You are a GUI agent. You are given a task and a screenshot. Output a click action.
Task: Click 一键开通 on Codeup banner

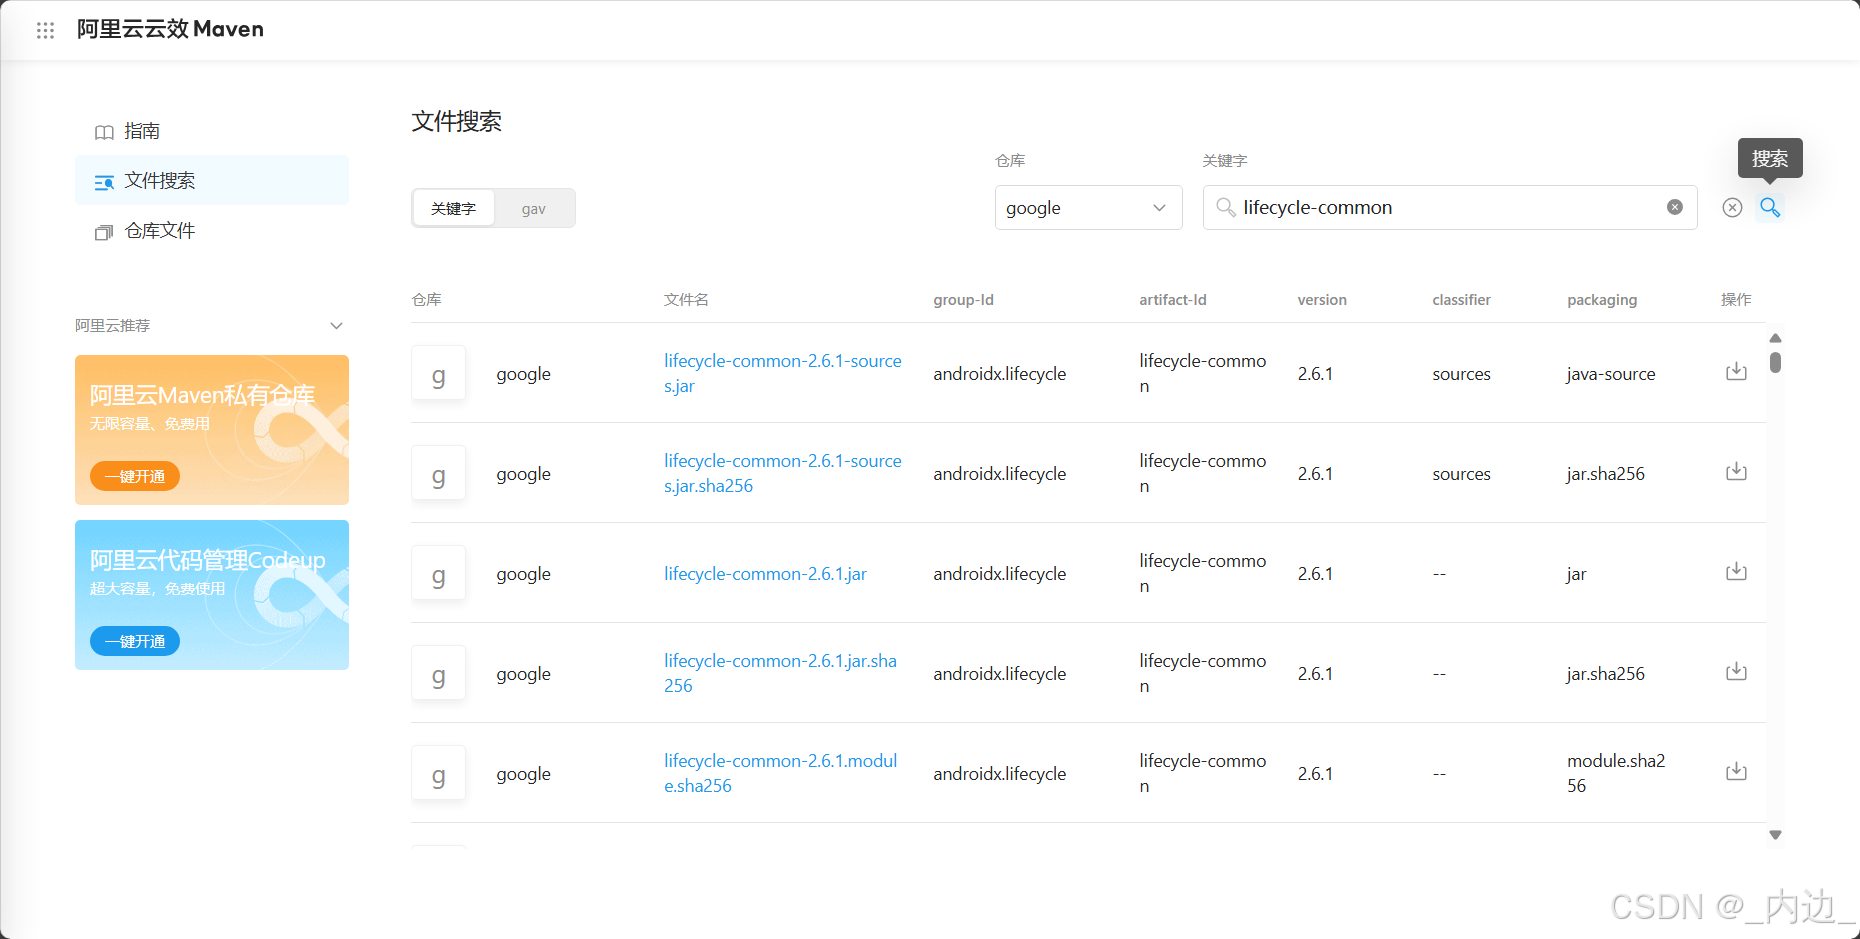[x=135, y=641]
